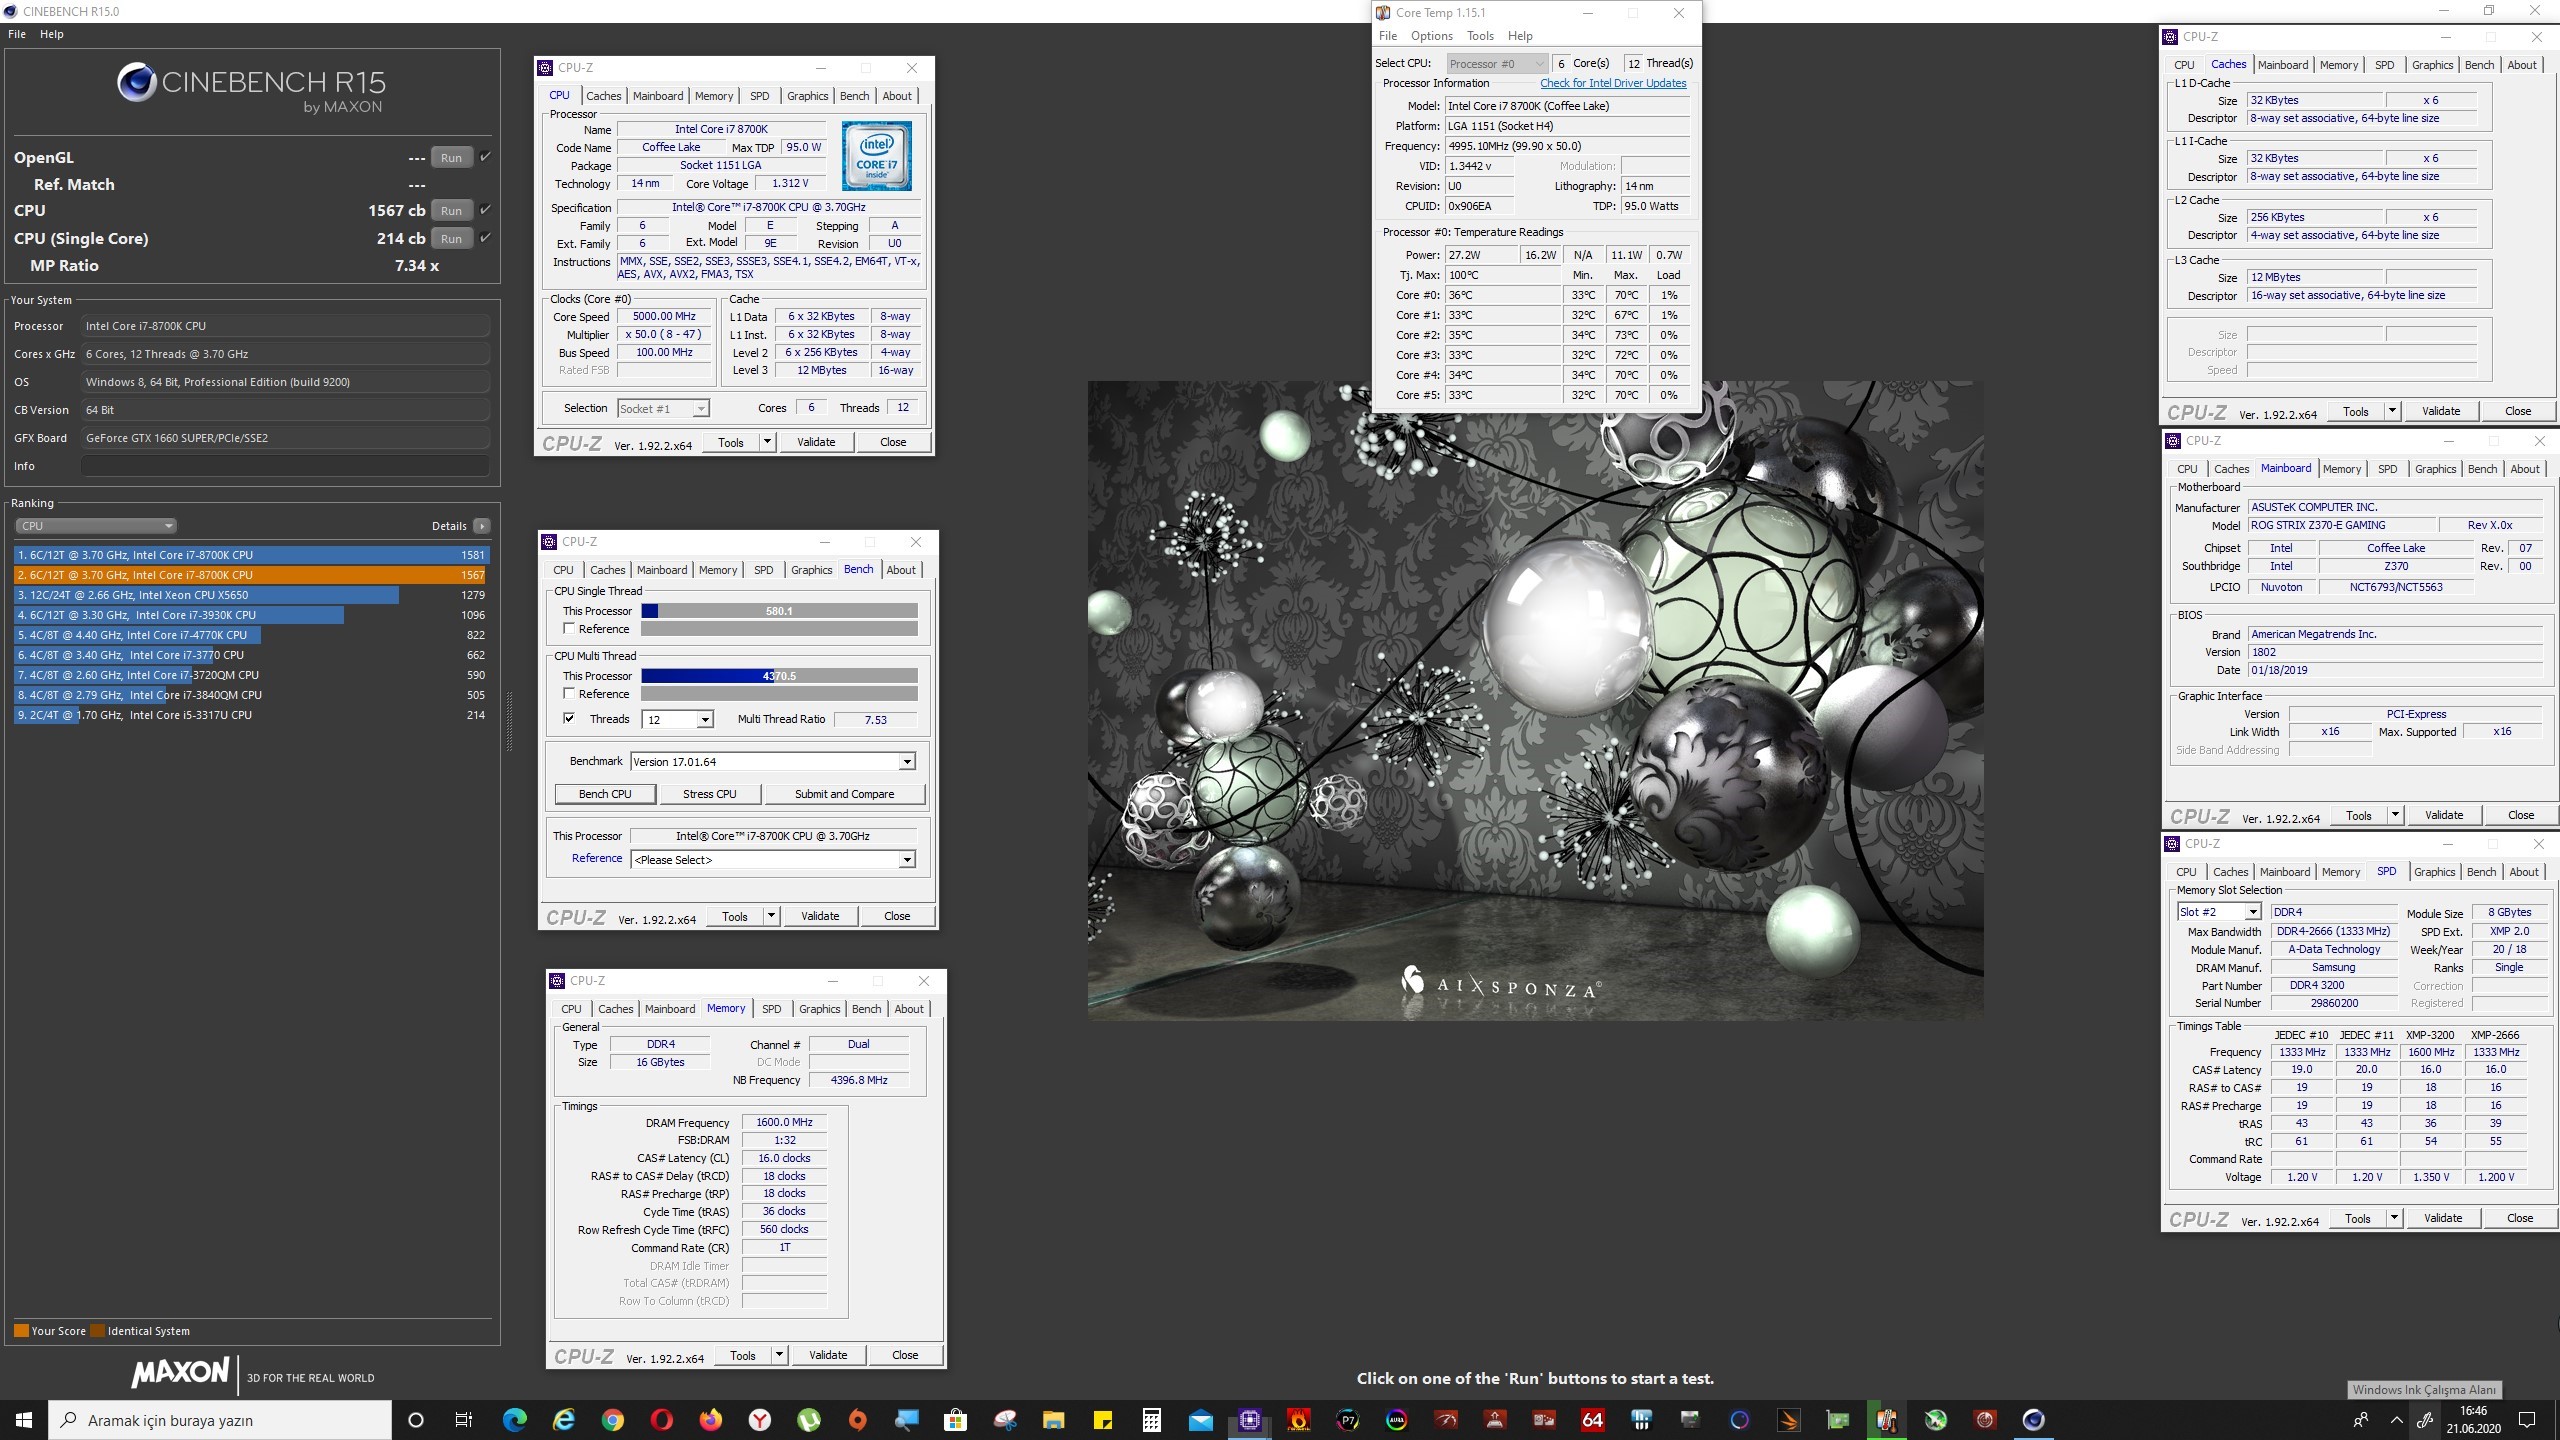This screenshot has width=2560, height=1440.
Task: Open the Reference Please Select dropdown
Action: pyautogui.click(x=773, y=860)
